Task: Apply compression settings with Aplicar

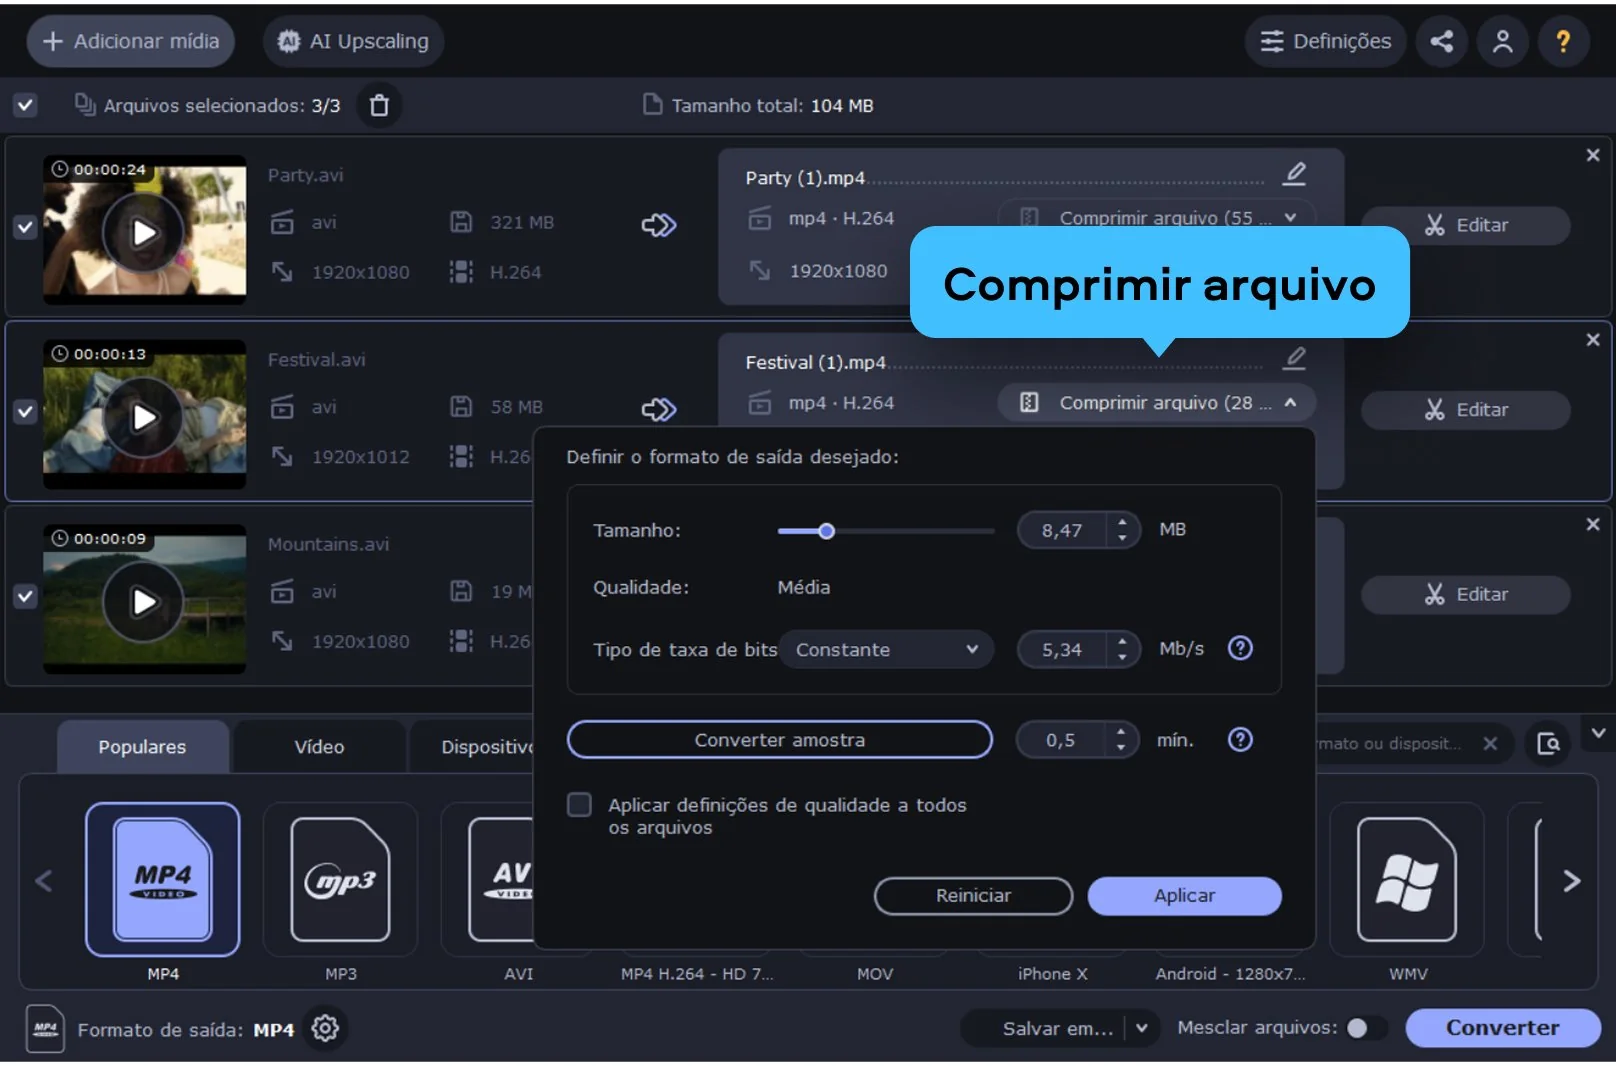Action: tap(1184, 896)
